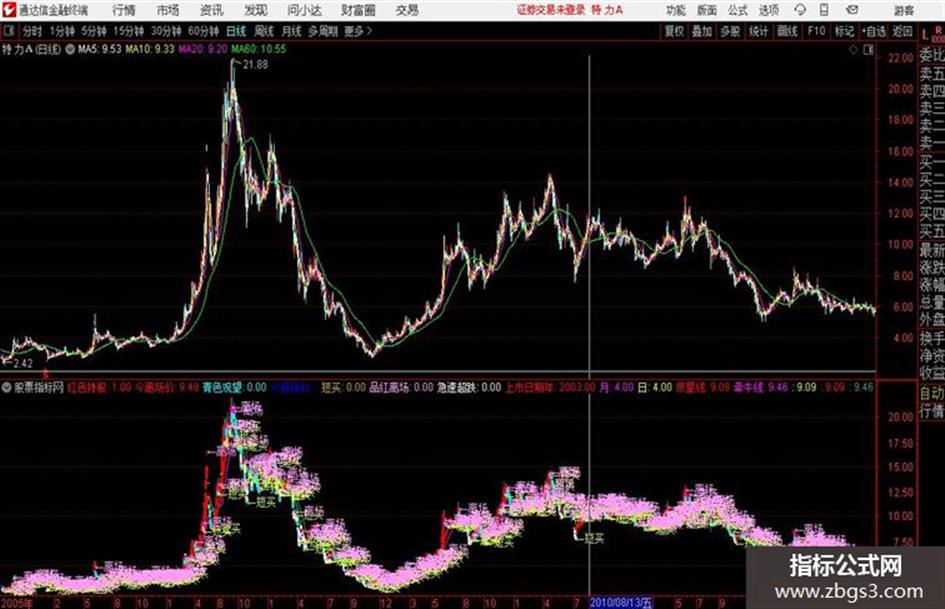Click the 通达信 red logo icon
This screenshot has height=609, width=945.
9,10
